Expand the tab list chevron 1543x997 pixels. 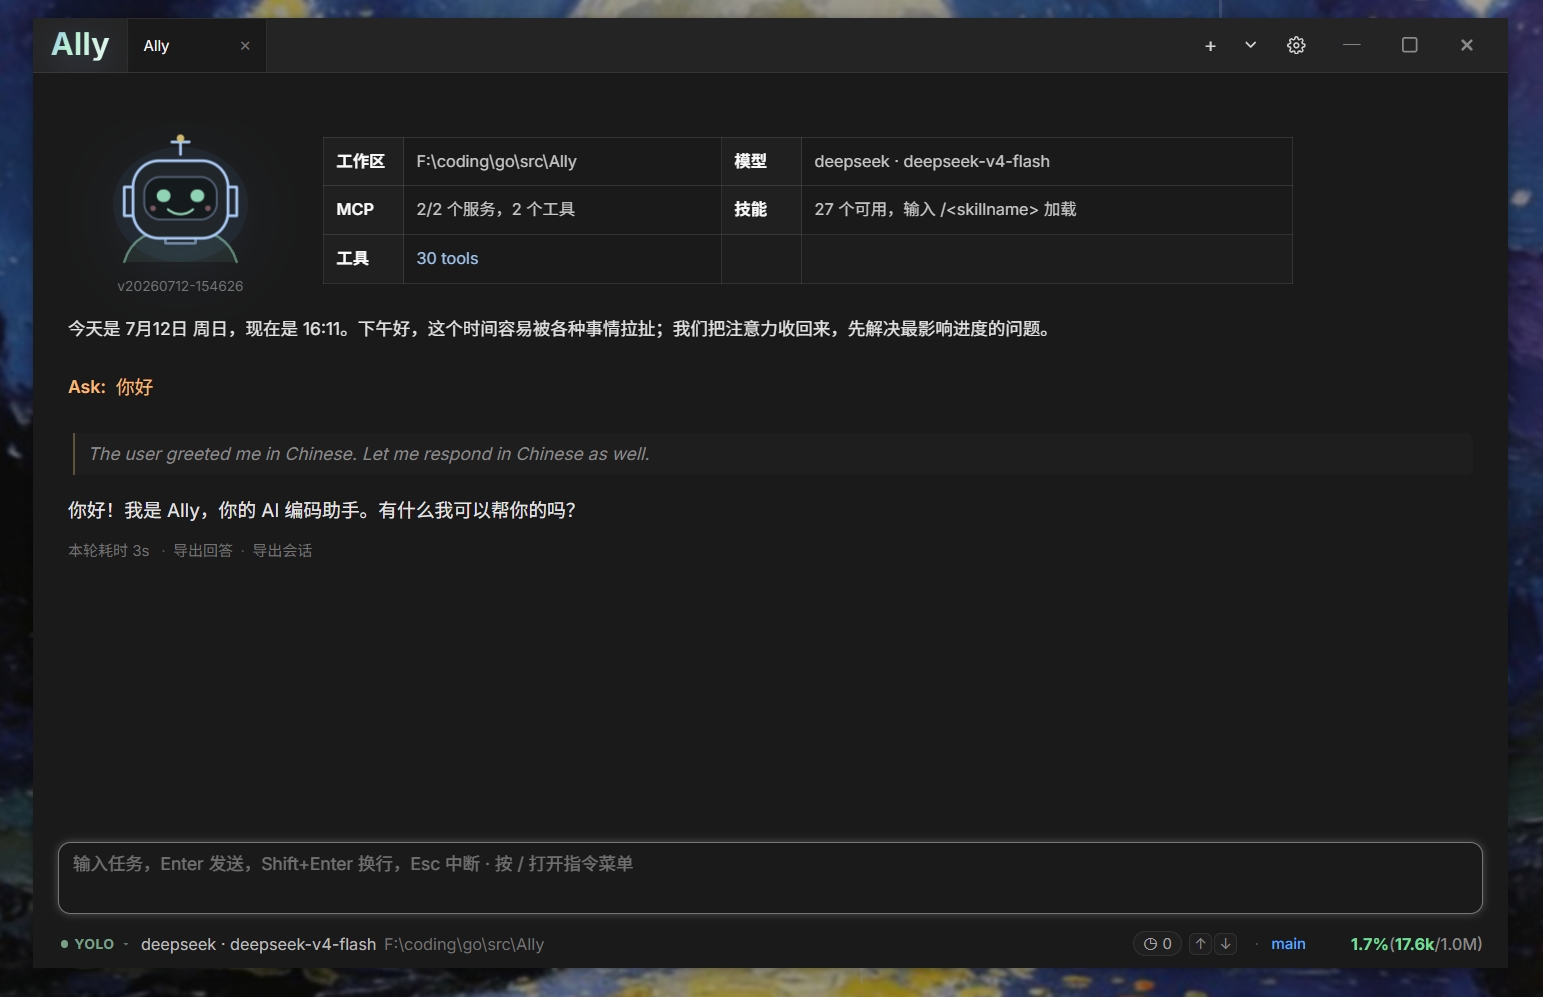[x=1250, y=45]
